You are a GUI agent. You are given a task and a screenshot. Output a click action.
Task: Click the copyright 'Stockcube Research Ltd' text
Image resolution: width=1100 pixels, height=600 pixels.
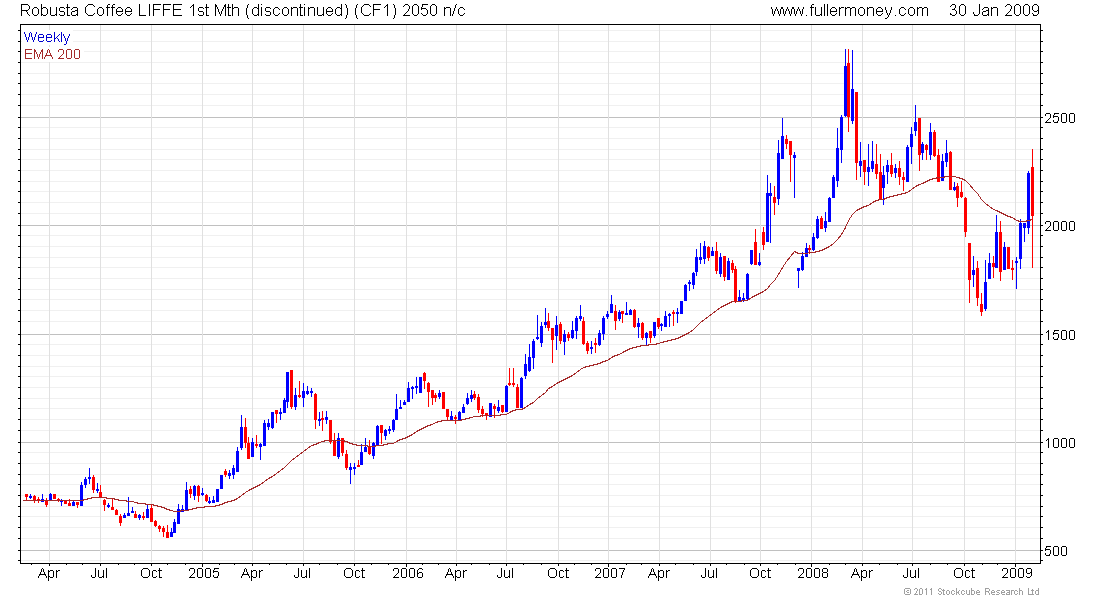point(986,592)
